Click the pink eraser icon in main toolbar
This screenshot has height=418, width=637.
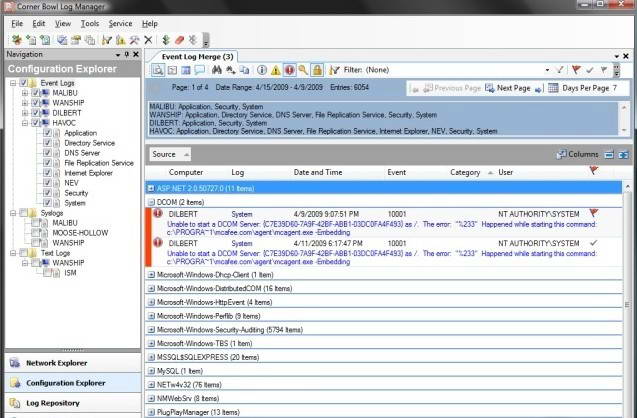(179, 40)
